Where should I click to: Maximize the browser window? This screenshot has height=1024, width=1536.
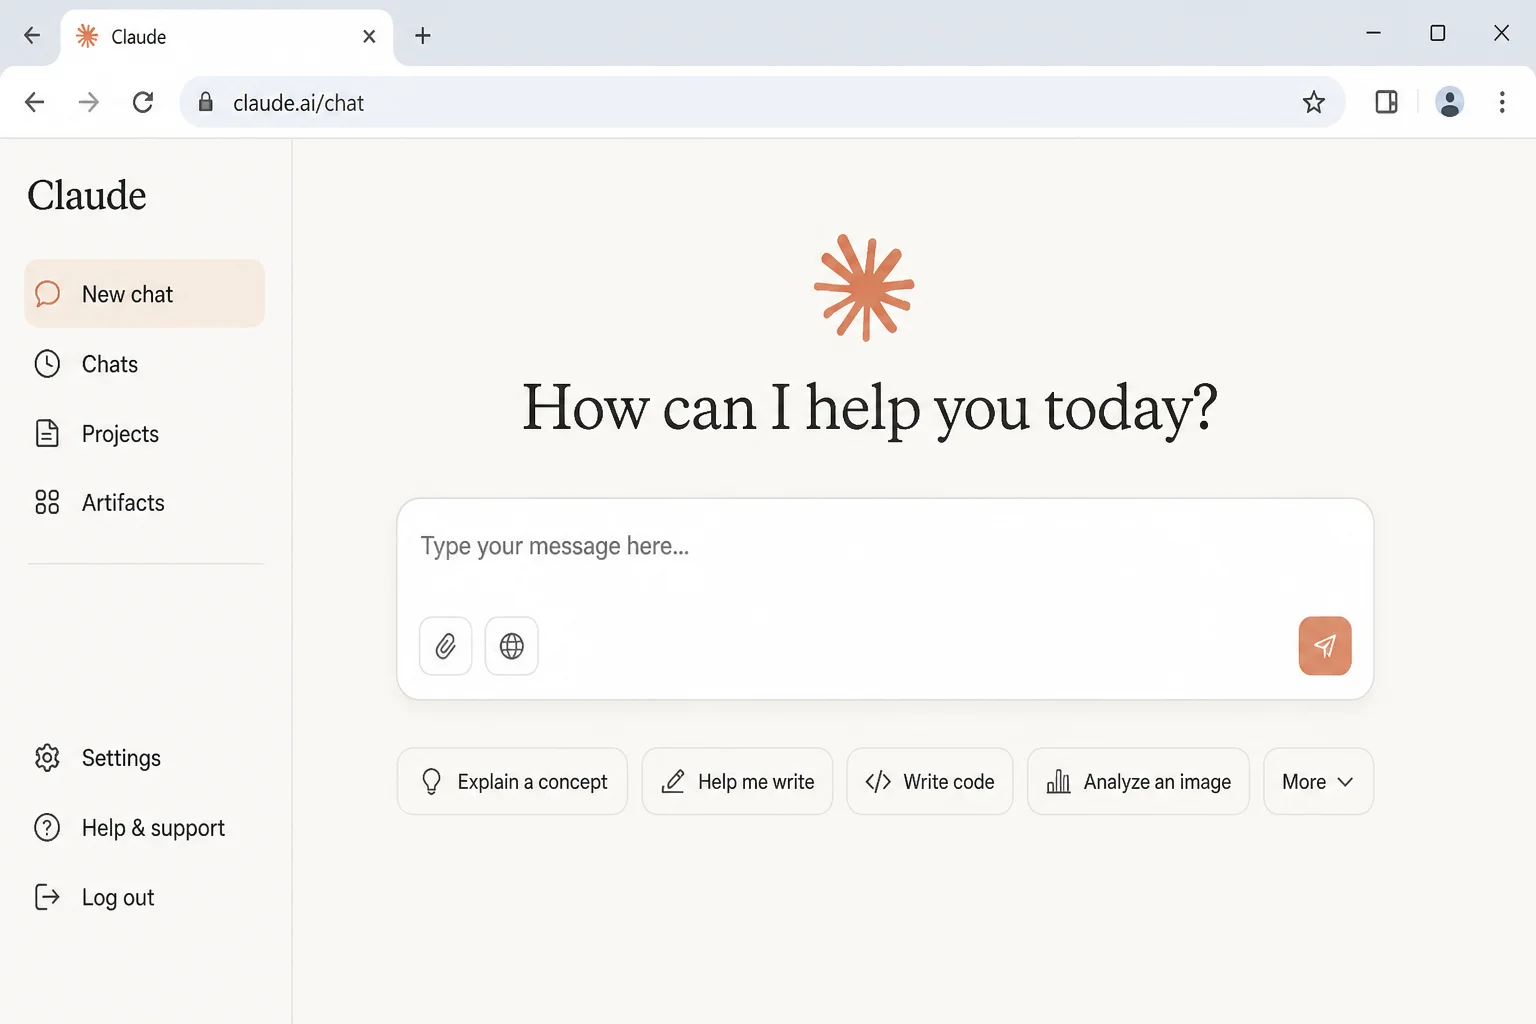[x=1438, y=33]
